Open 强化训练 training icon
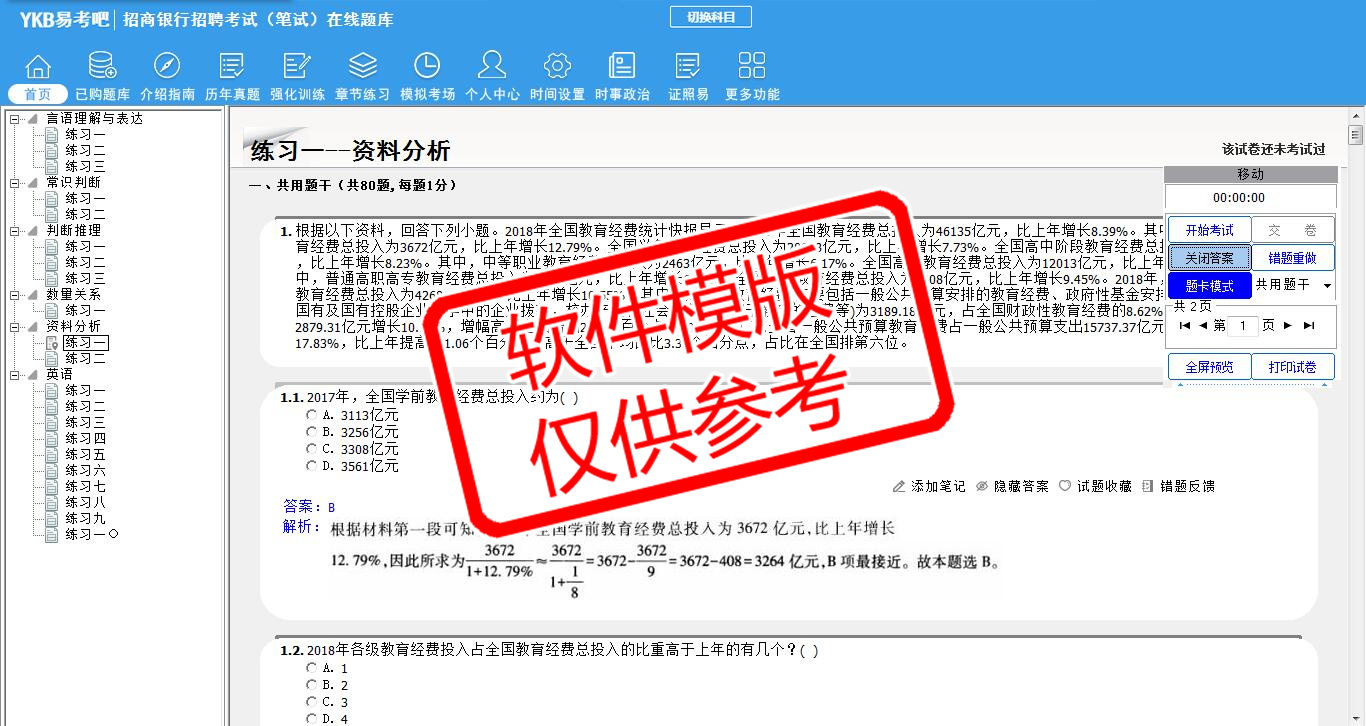 coord(297,67)
